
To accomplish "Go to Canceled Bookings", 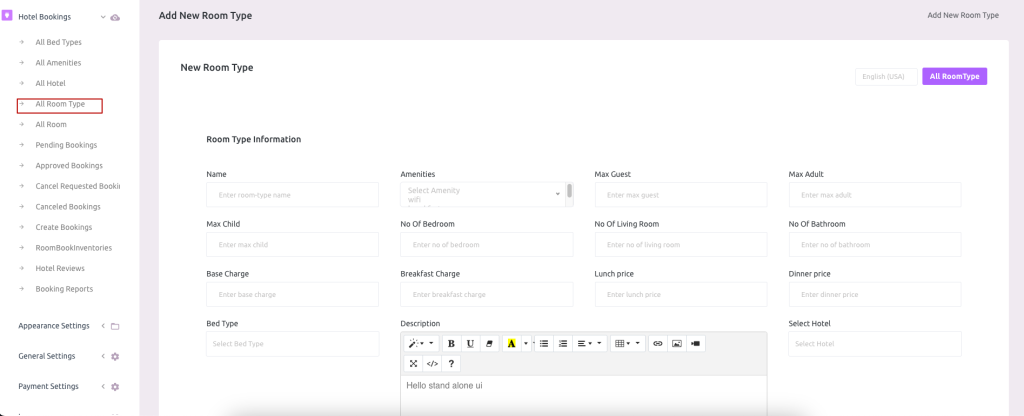I will pos(68,206).
